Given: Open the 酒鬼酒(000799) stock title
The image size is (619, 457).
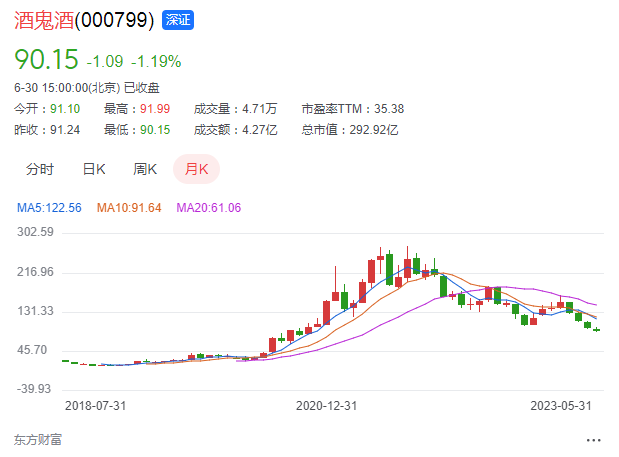Looking at the screenshot, I should (84, 20).
